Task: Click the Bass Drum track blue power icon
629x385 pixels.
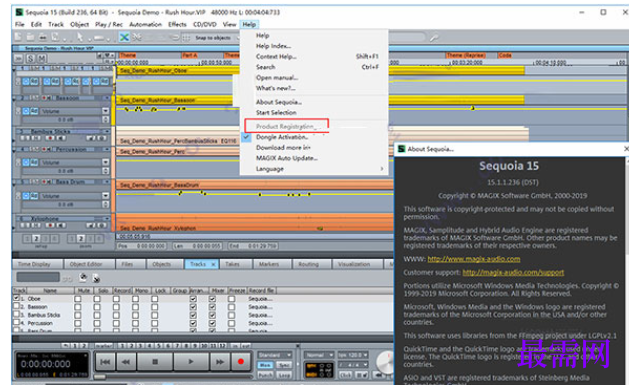Action: point(26,196)
